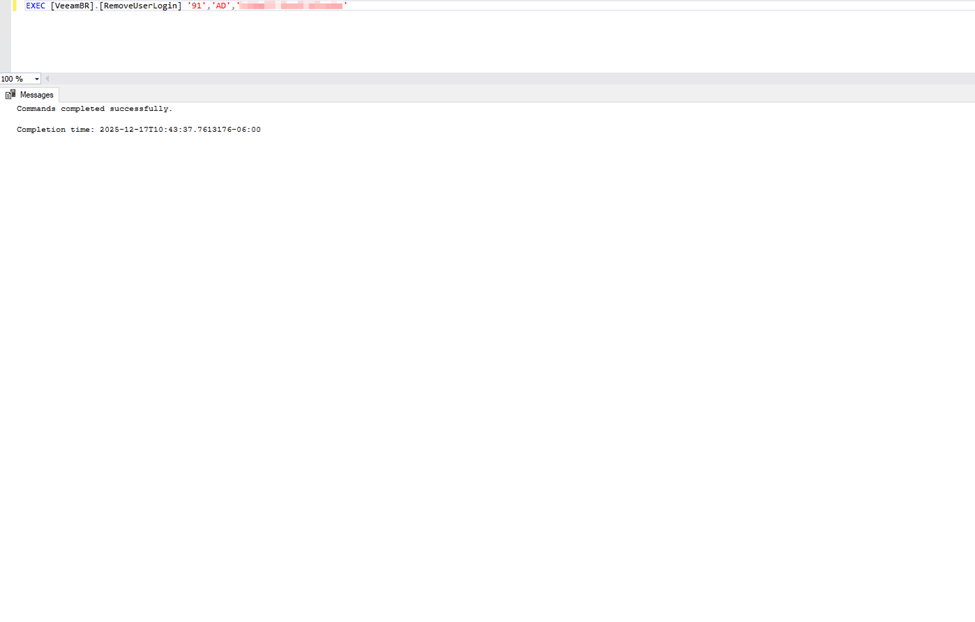
Task: Click the "Commands completed successfully" message
Action: [x=94, y=109]
